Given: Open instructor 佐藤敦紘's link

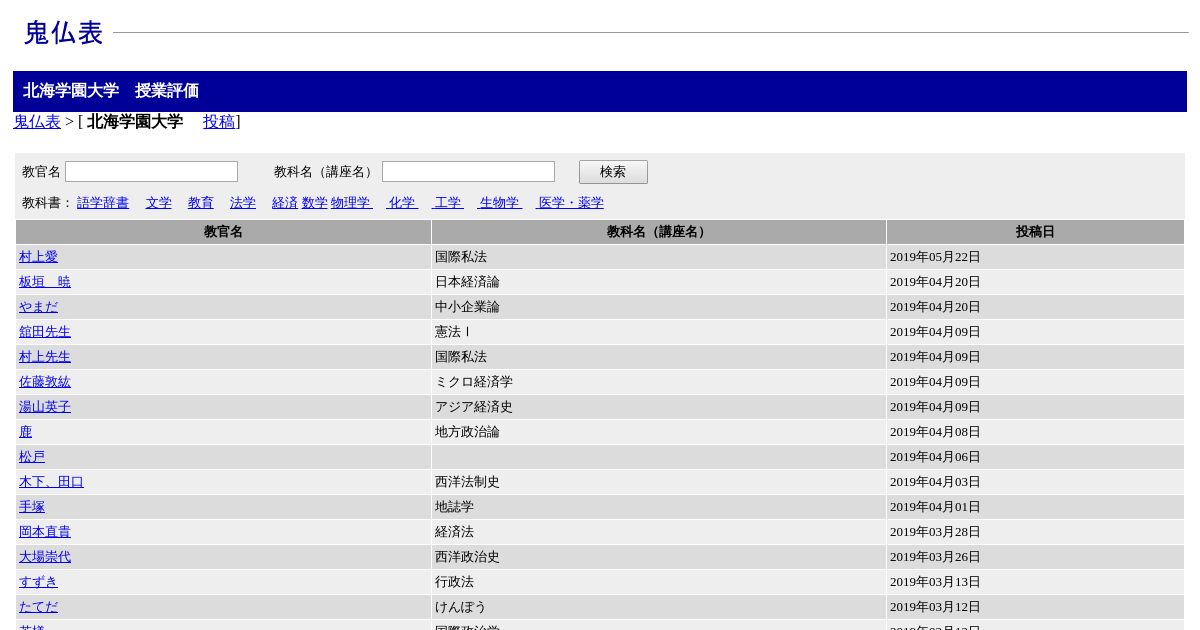Looking at the screenshot, I should [x=45, y=382].
